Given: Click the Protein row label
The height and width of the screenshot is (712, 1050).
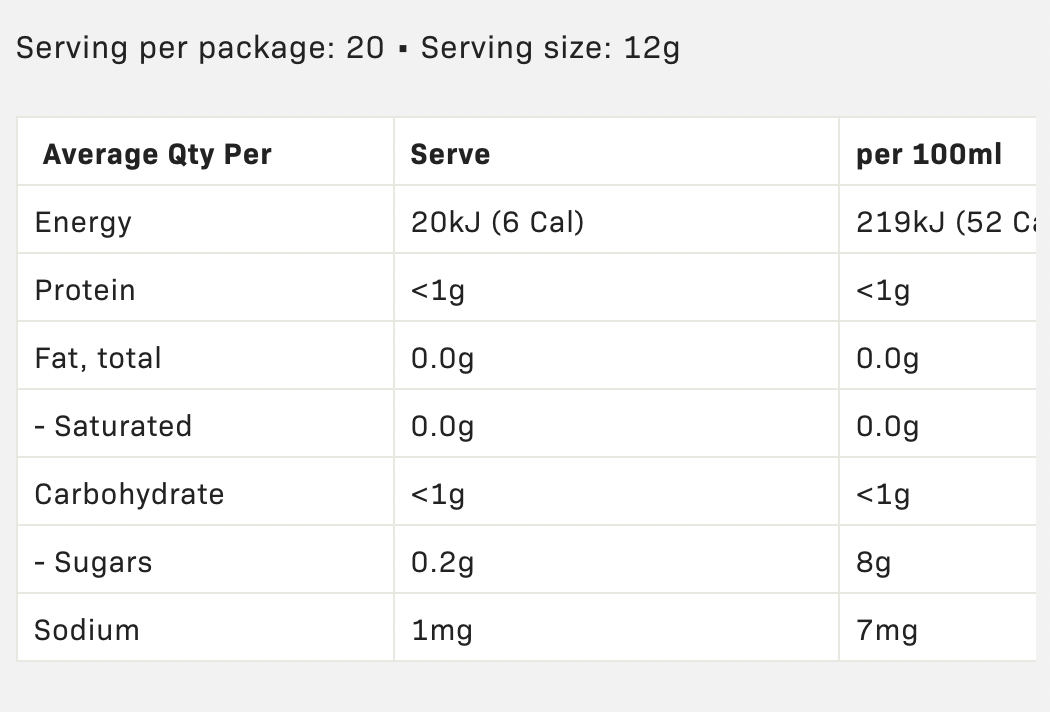Looking at the screenshot, I should (x=85, y=290).
